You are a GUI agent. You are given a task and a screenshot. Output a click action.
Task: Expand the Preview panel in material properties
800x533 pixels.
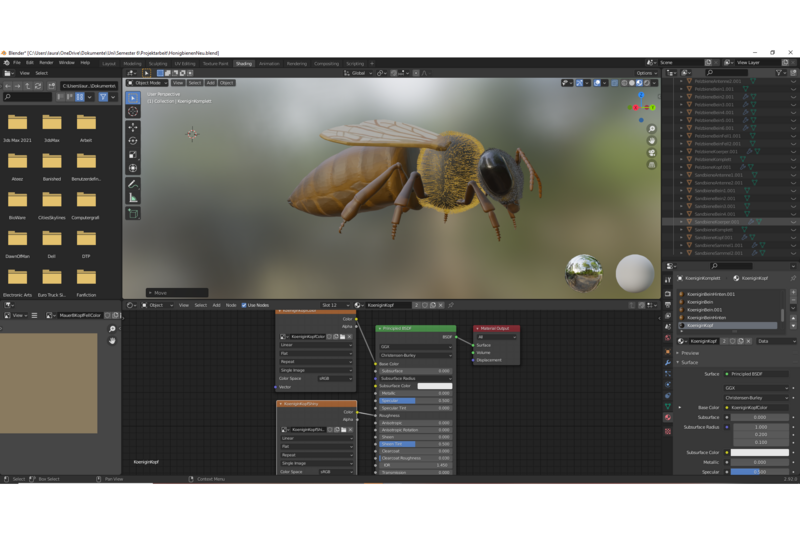[x=690, y=353]
